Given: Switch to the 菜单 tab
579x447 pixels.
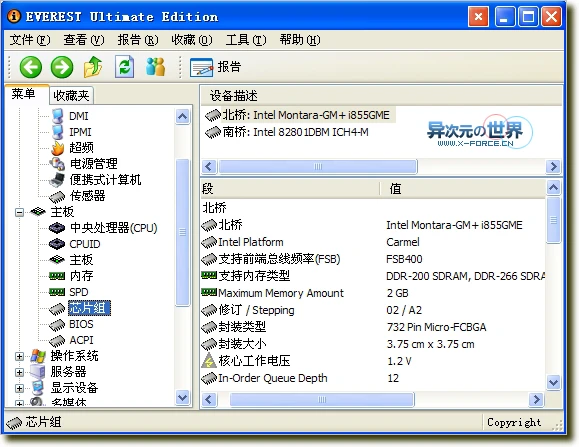Looking at the screenshot, I should pos(27,94).
